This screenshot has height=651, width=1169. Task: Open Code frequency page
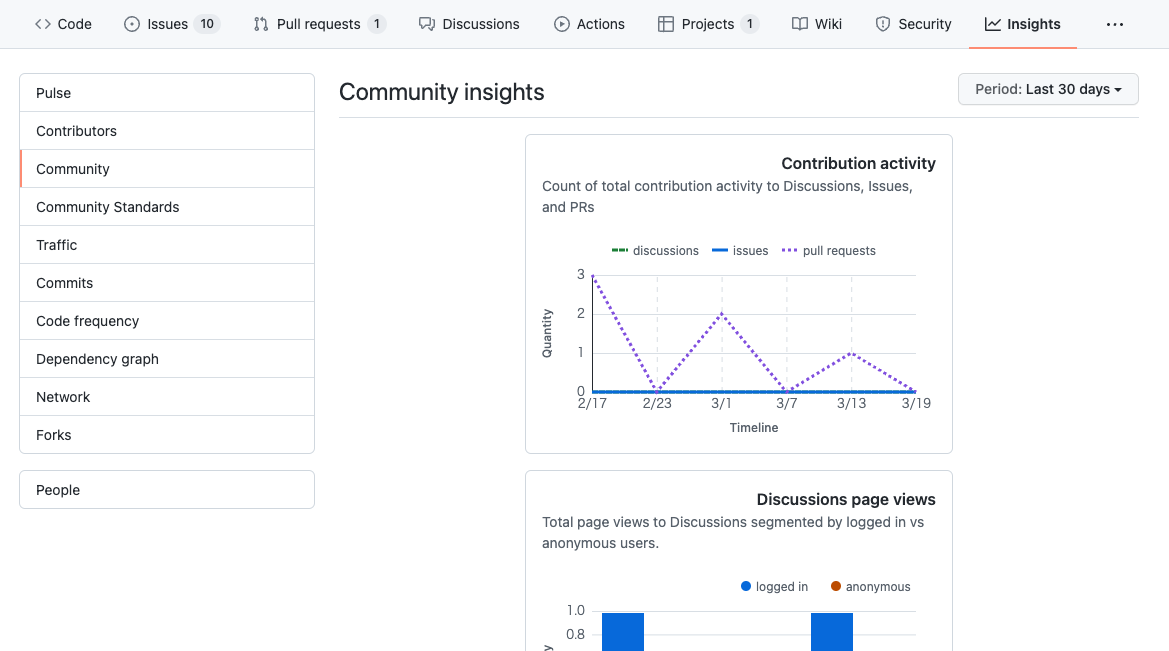(167, 321)
